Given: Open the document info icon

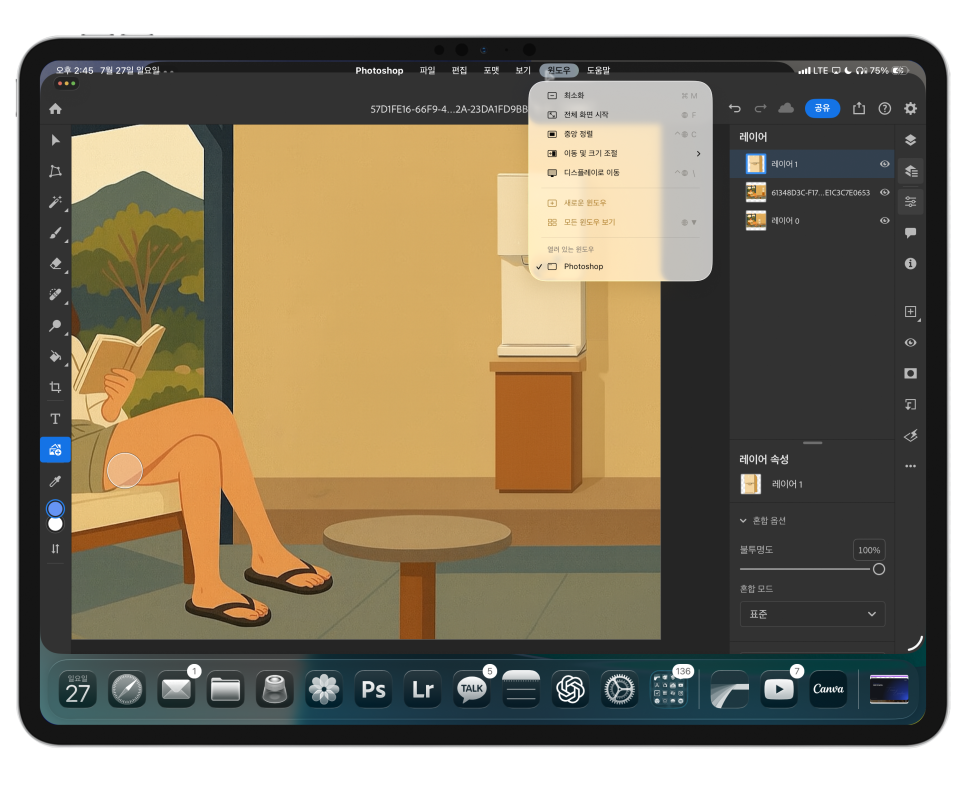Looking at the screenshot, I should point(911,263).
